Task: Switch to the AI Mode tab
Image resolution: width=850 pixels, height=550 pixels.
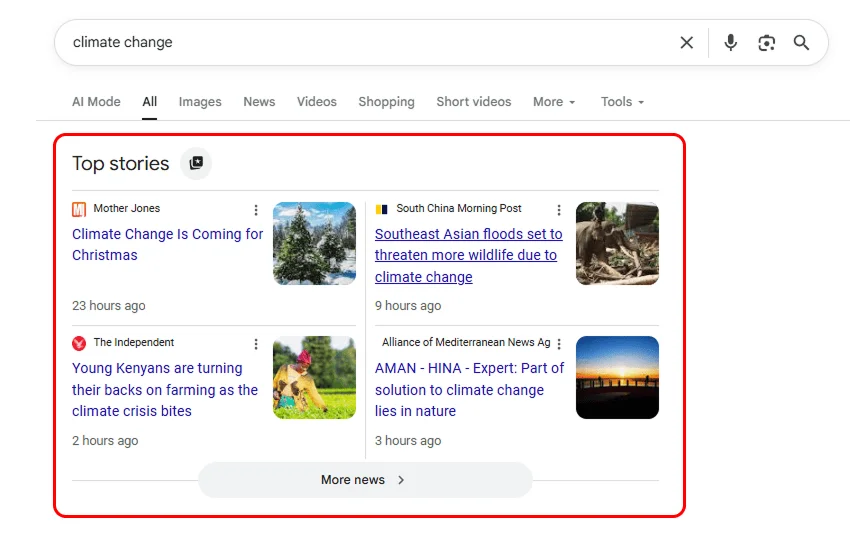Action: (96, 101)
